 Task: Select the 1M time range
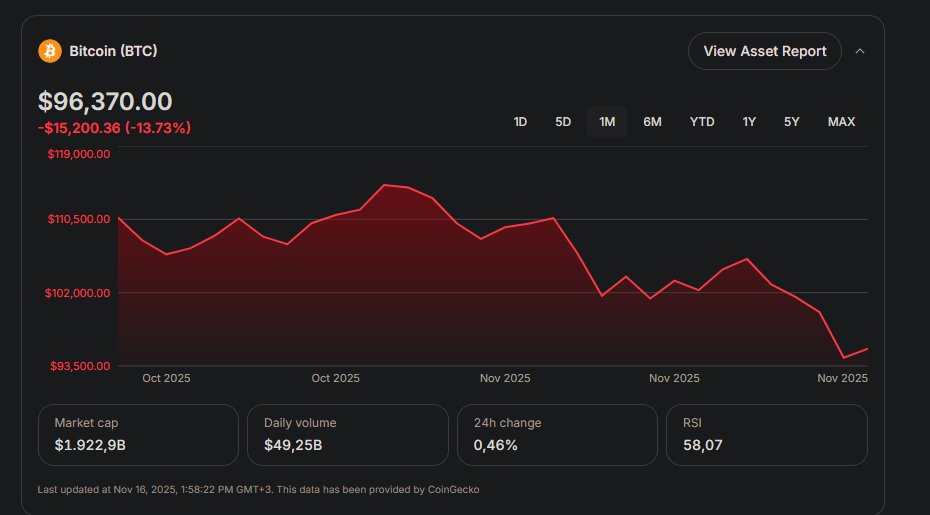(607, 122)
